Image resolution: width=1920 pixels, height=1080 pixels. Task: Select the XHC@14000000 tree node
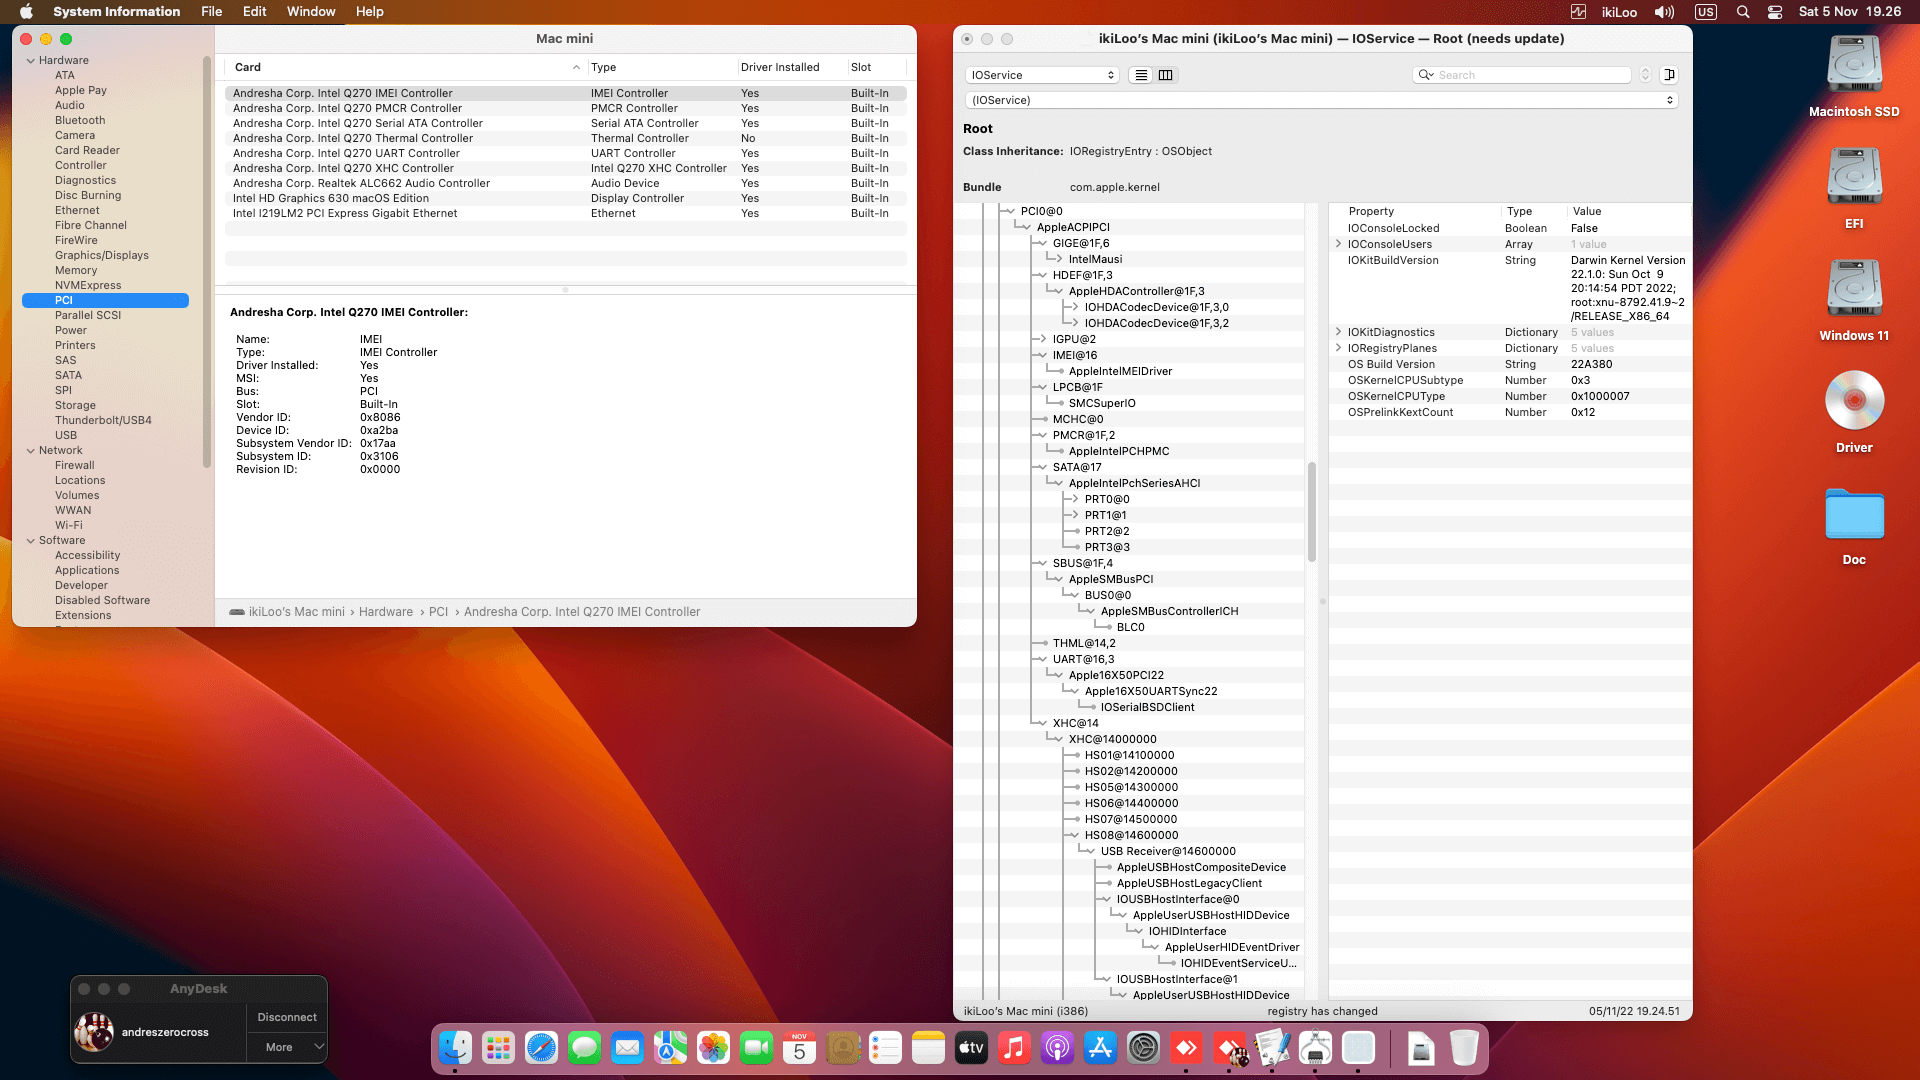[x=1112, y=740]
